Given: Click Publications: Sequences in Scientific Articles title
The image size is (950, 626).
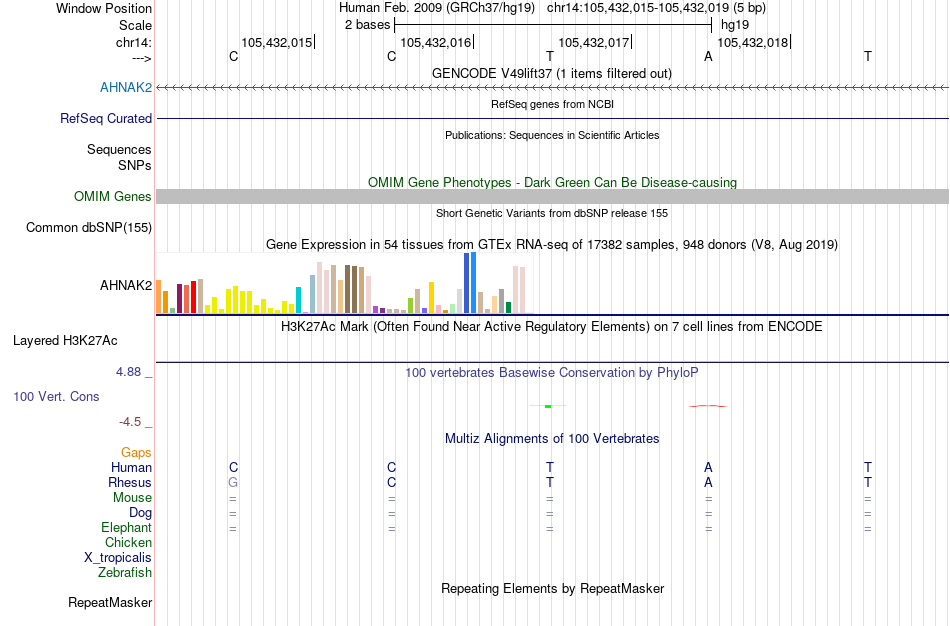Looking at the screenshot, I should point(552,135).
